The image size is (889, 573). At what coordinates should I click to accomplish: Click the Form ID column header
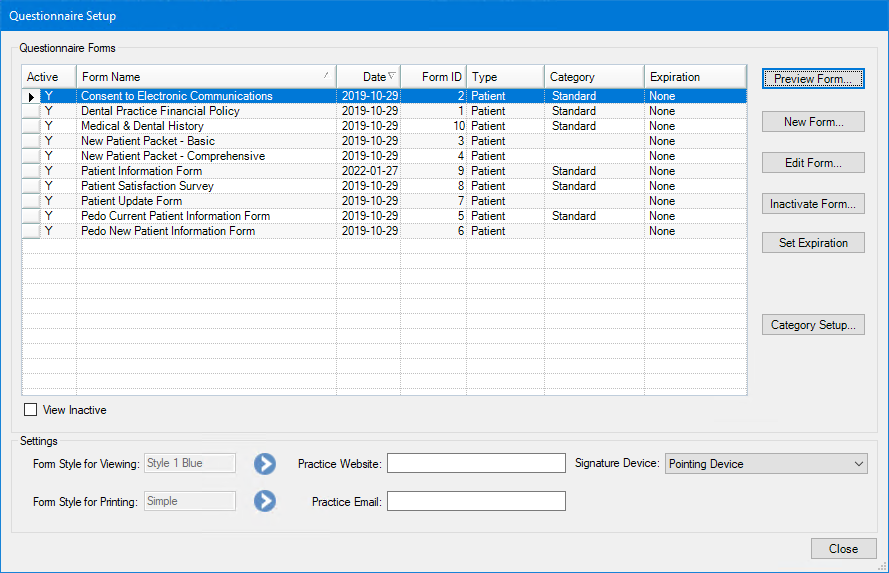point(433,77)
